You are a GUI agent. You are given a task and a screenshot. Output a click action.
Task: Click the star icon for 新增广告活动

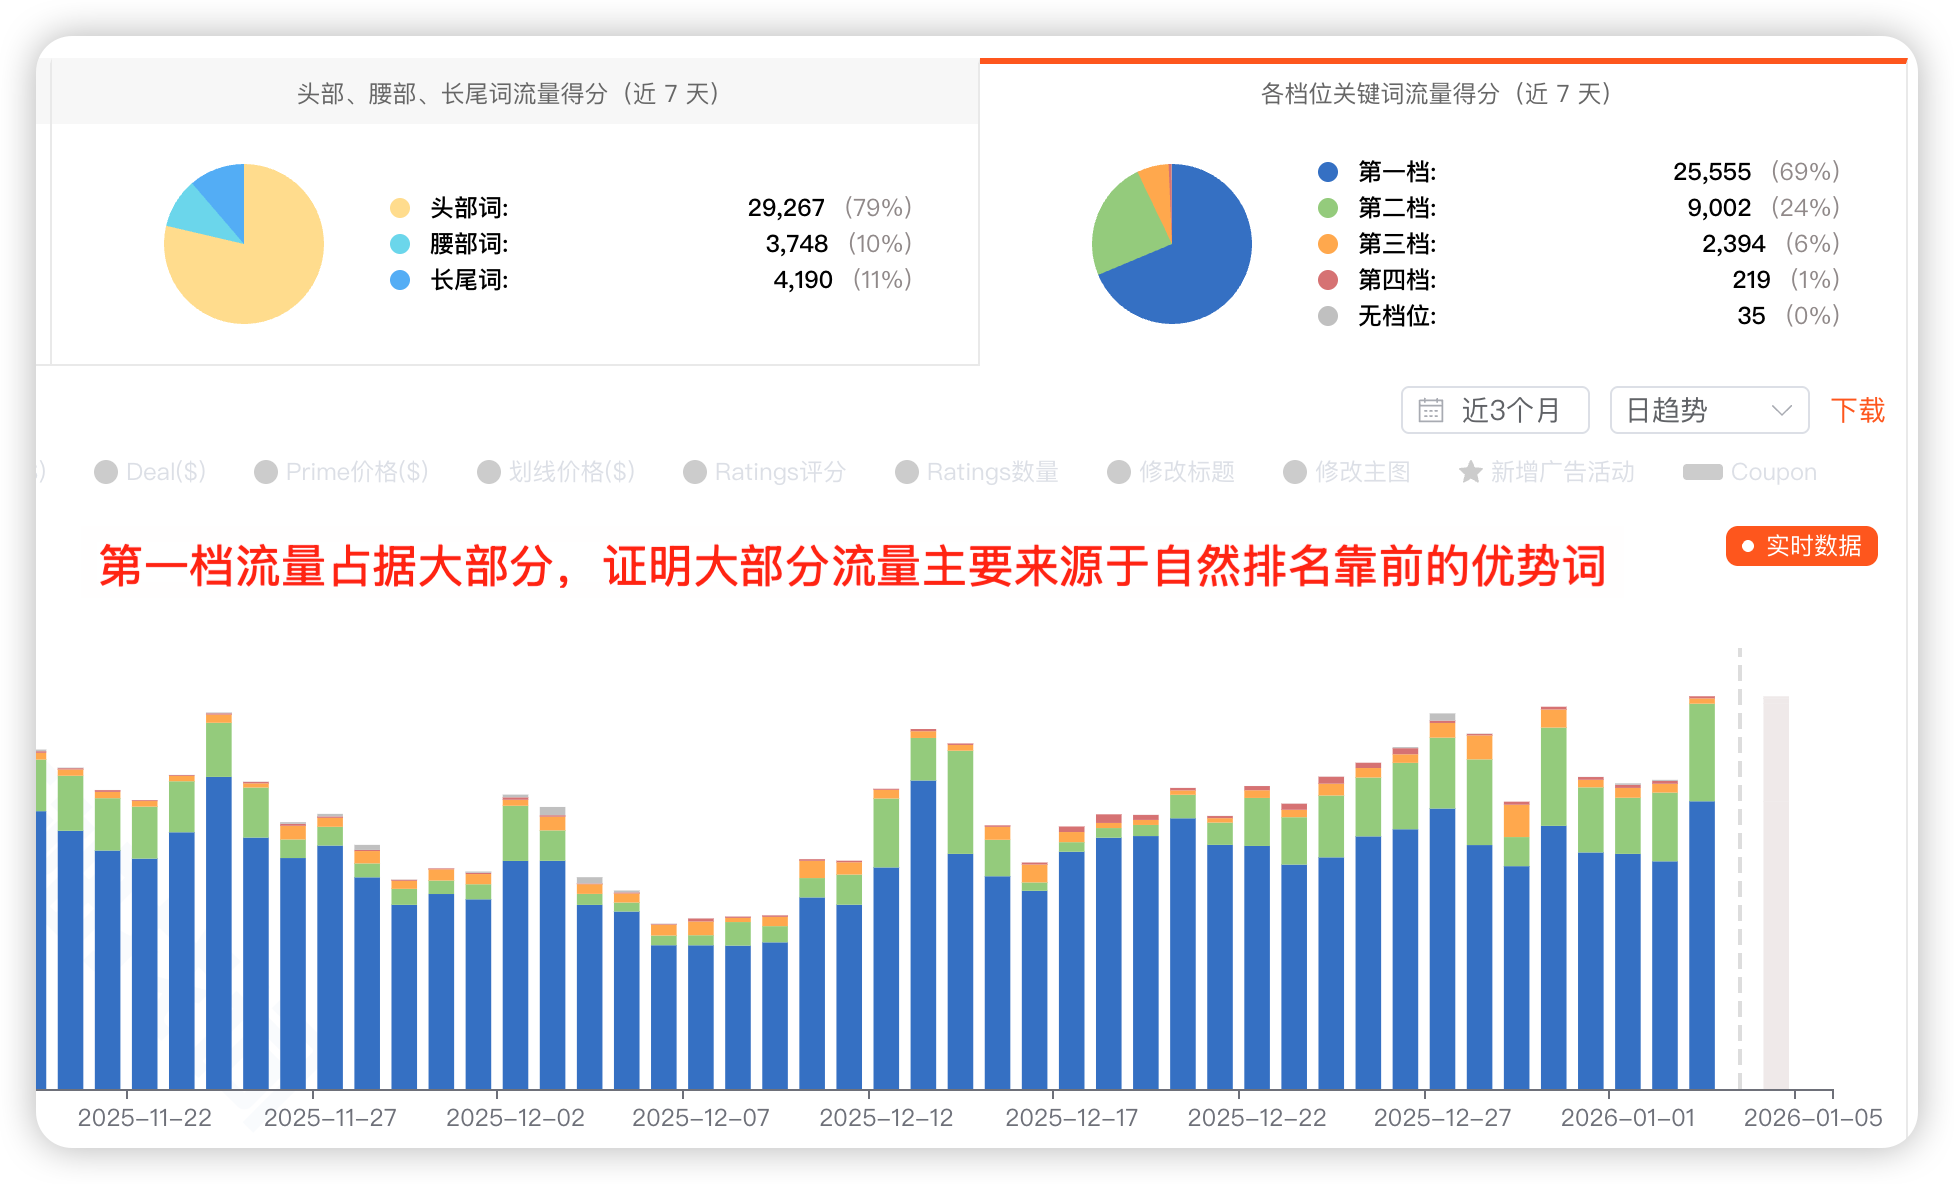tap(1470, 472)
